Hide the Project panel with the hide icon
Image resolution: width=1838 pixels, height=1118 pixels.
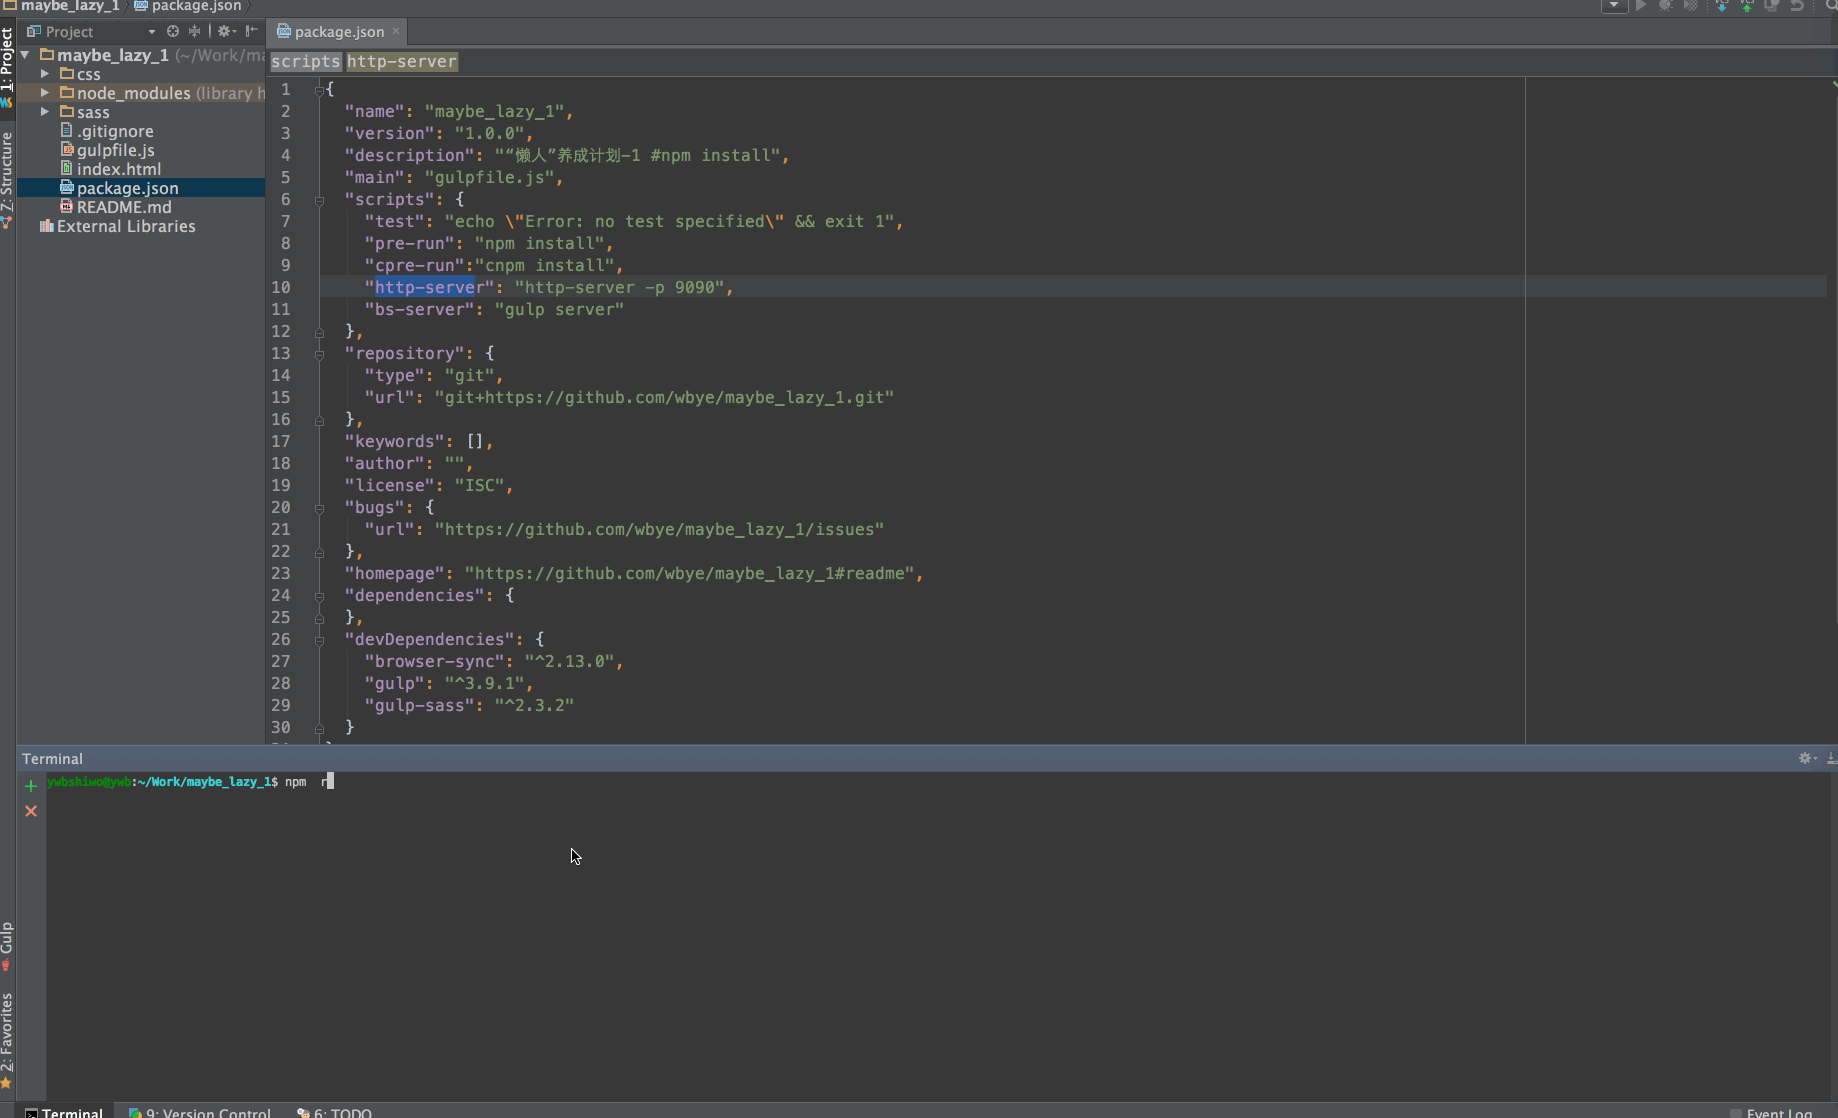coord(252,31)
